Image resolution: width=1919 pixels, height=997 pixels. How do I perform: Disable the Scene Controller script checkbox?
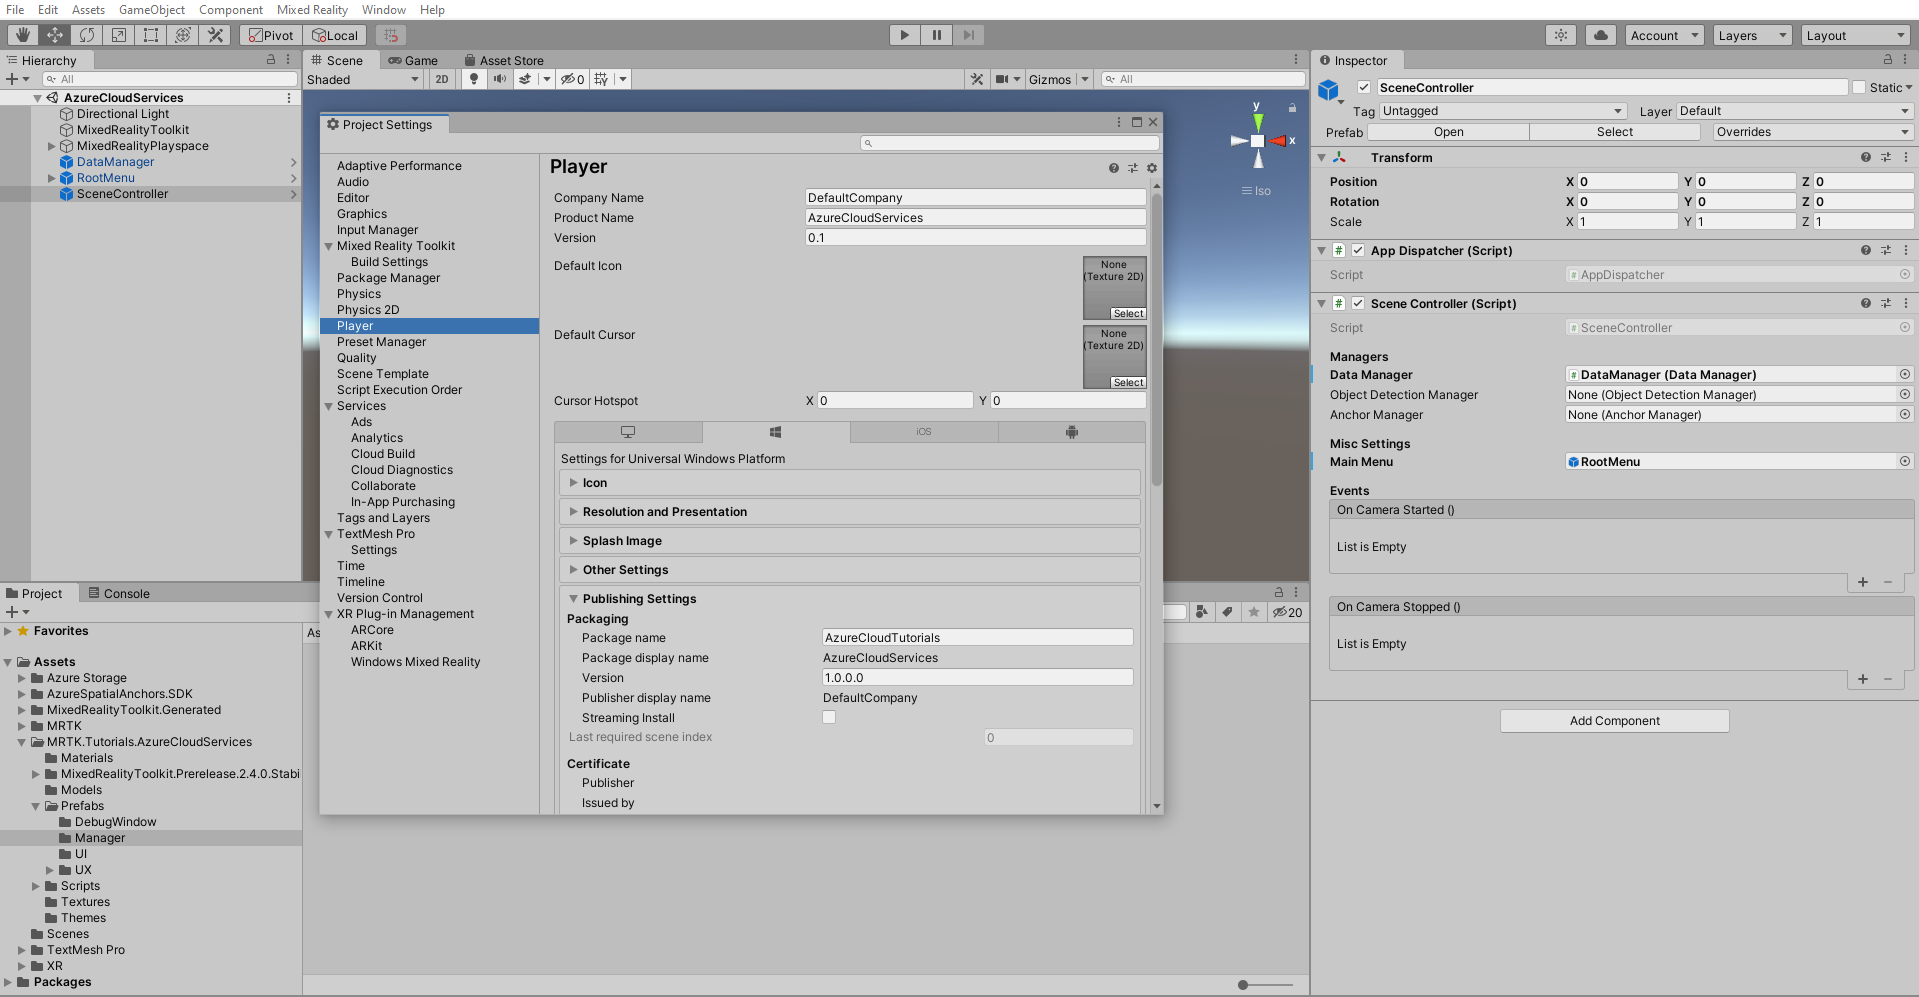point(1358,303)
